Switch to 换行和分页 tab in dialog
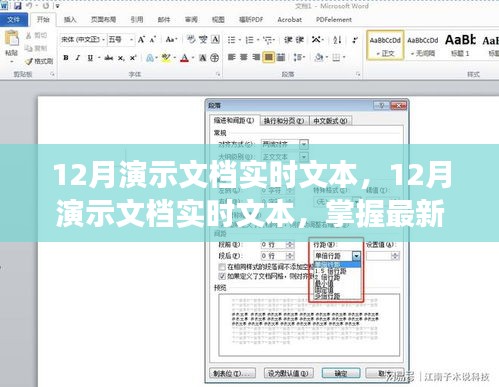 point(284,121)
